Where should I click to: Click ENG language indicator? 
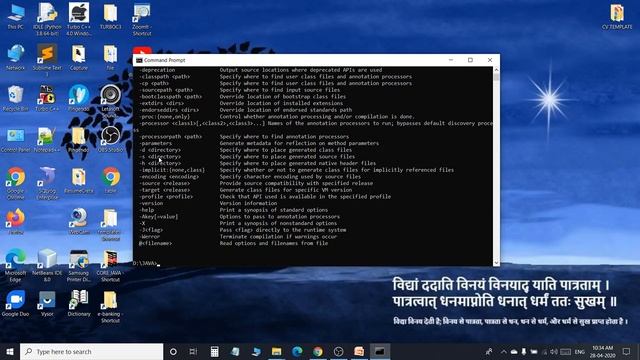(x=580, y=351)
